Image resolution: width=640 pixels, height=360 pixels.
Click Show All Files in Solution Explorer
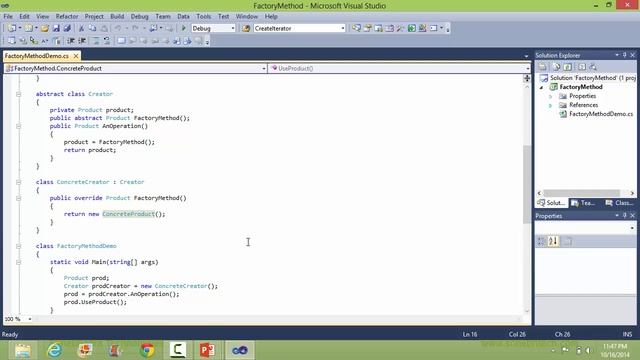(x=556, y=67)
